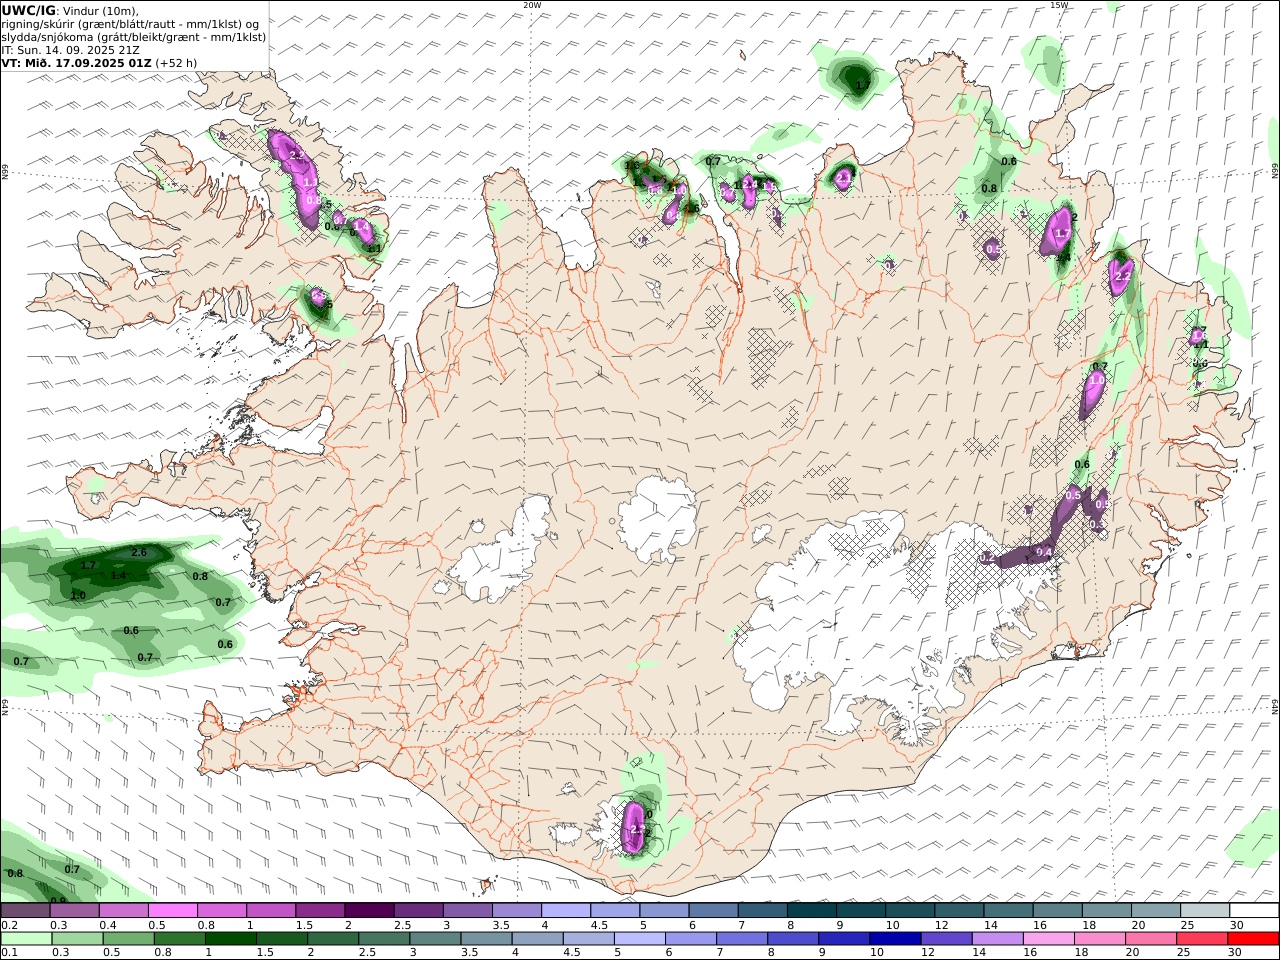
Task: Click the 0.4 snow value on the map by Vatnajökull
Action: (1044, 552)
